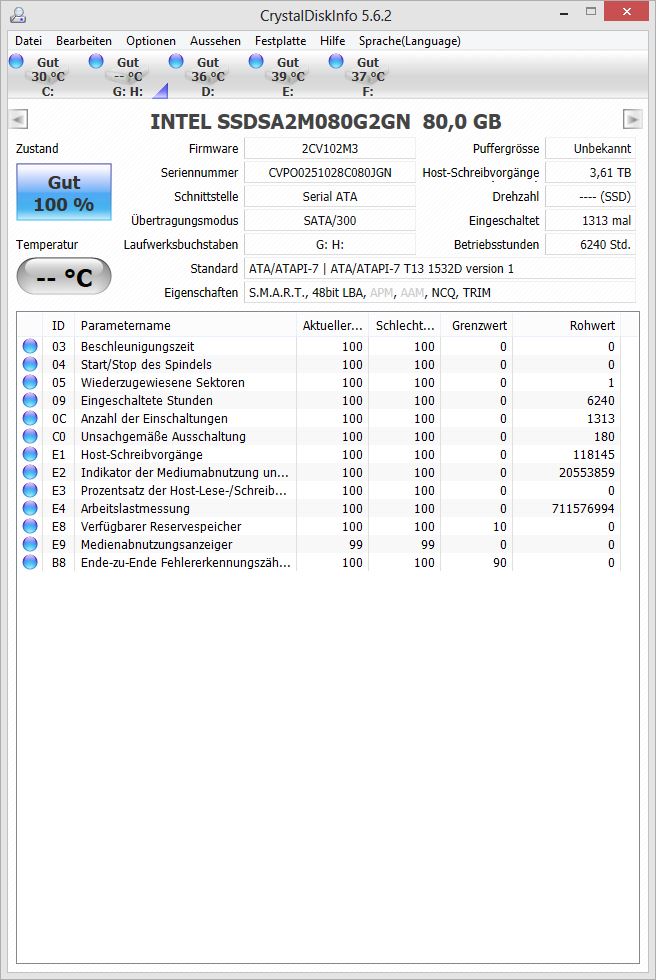
Task: Click the Parametername column header
Action: click(x=185, y=326)
